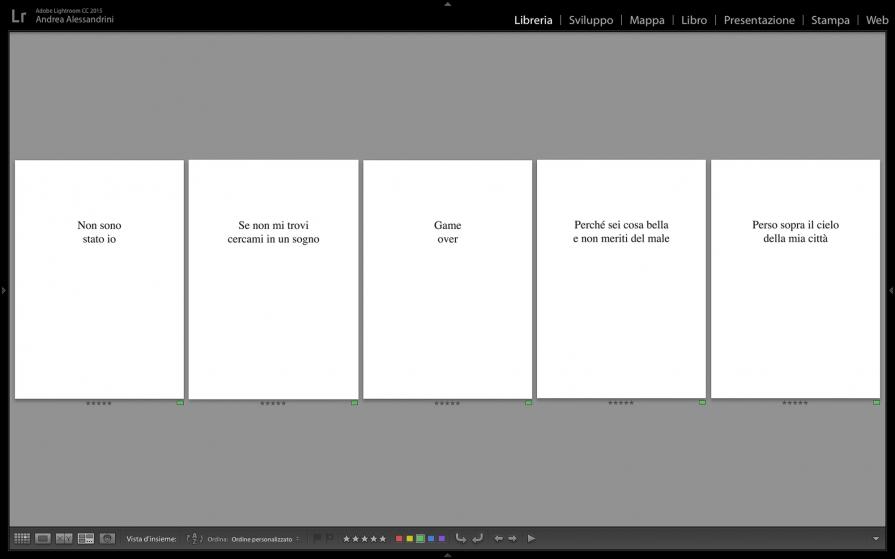Set rating using toolbar stars
This screenshot has height=559, width=895.
pos(364,538)
